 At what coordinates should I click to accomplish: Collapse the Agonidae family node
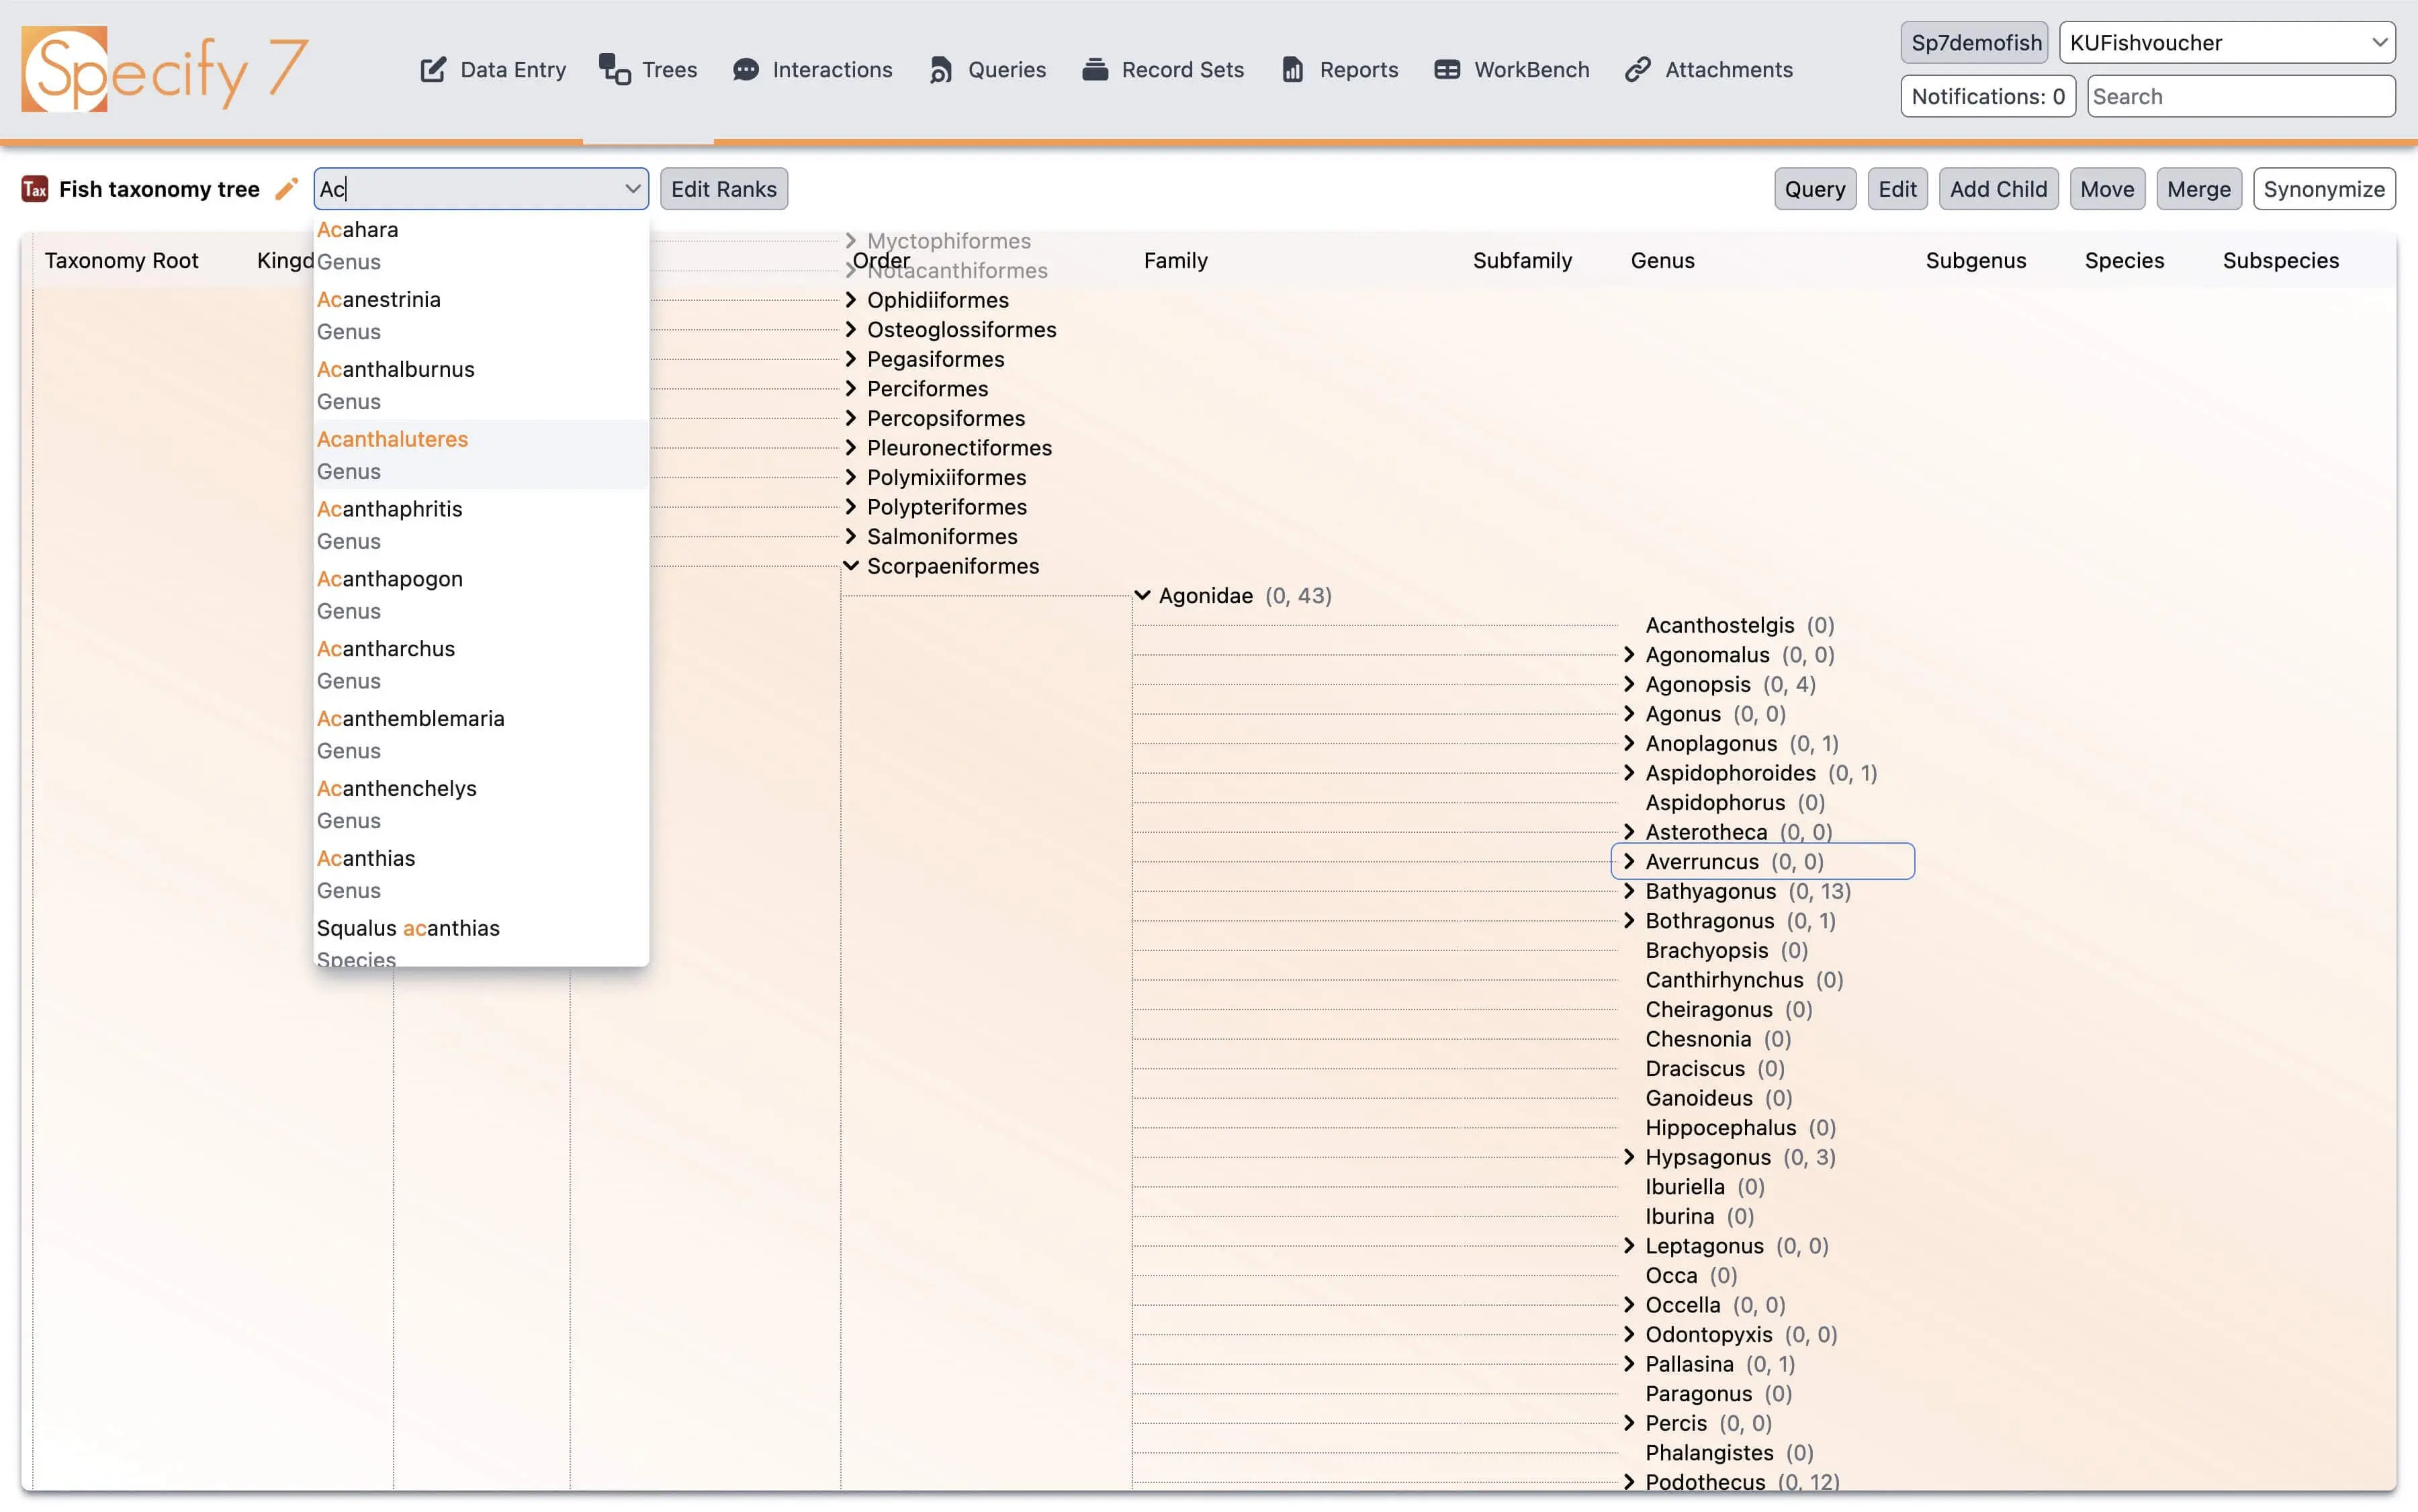tap(1142, 596)
